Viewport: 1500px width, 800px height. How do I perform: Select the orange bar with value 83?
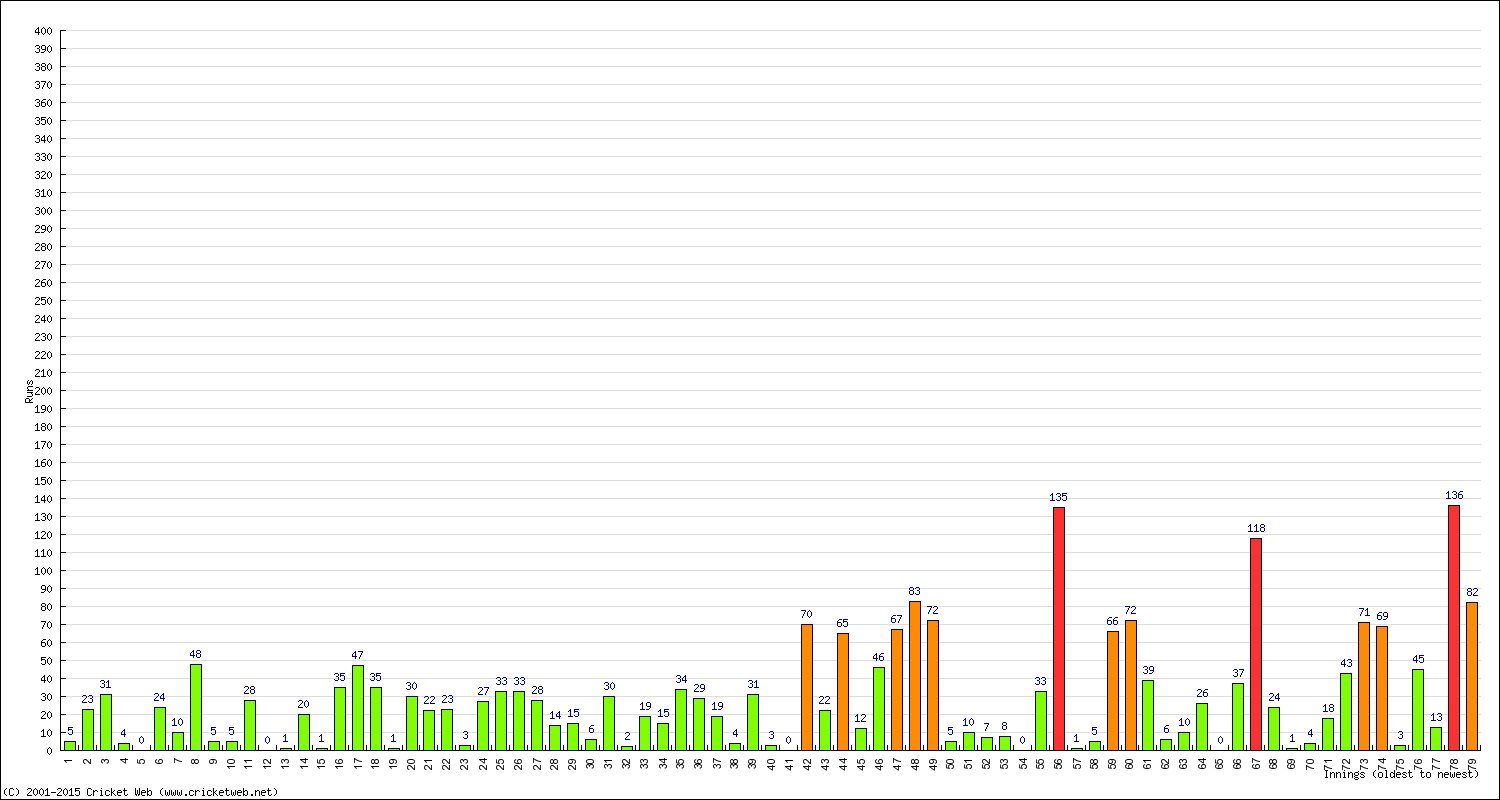pos(915,675)
